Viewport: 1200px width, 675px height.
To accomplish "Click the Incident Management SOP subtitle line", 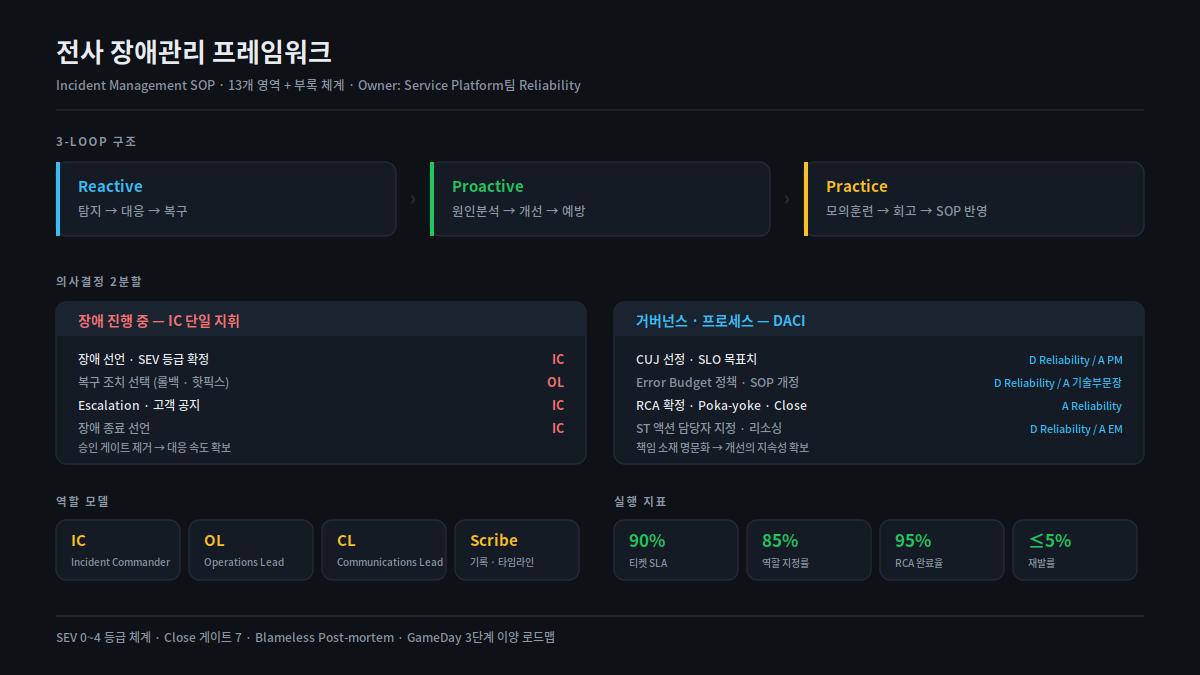I will [318, 85].
